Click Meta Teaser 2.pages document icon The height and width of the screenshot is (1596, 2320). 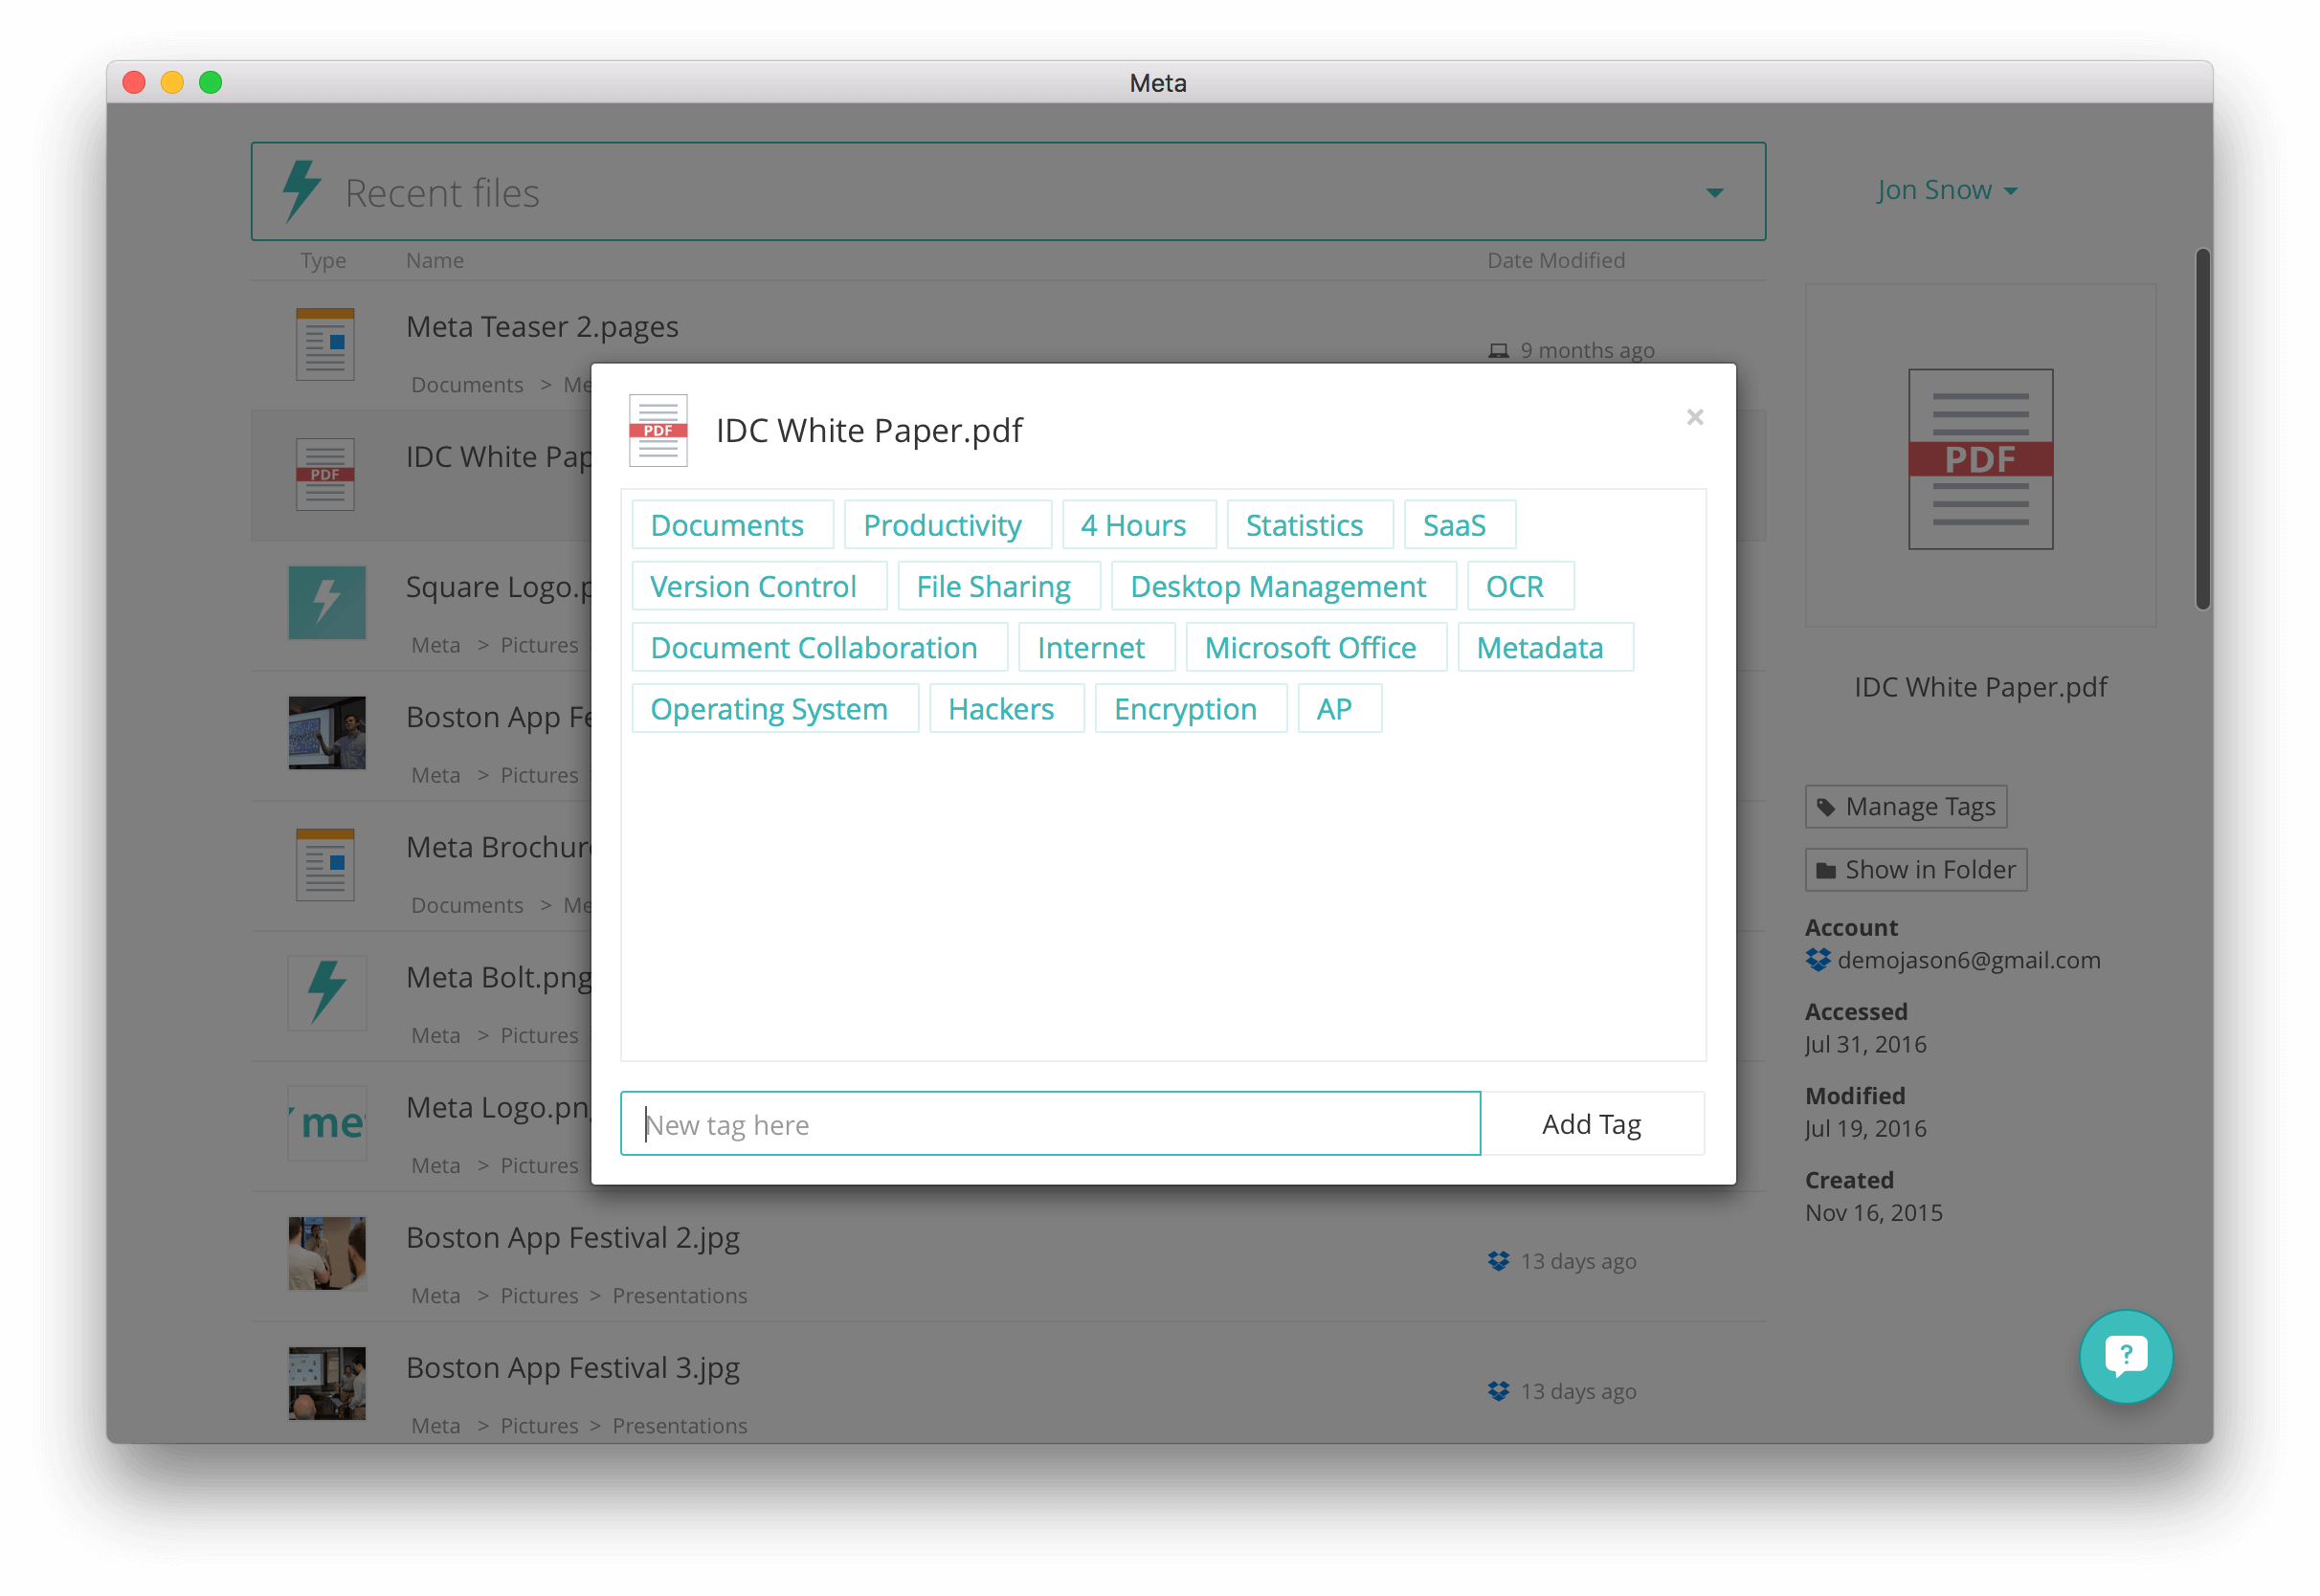(x=325, y=344)
